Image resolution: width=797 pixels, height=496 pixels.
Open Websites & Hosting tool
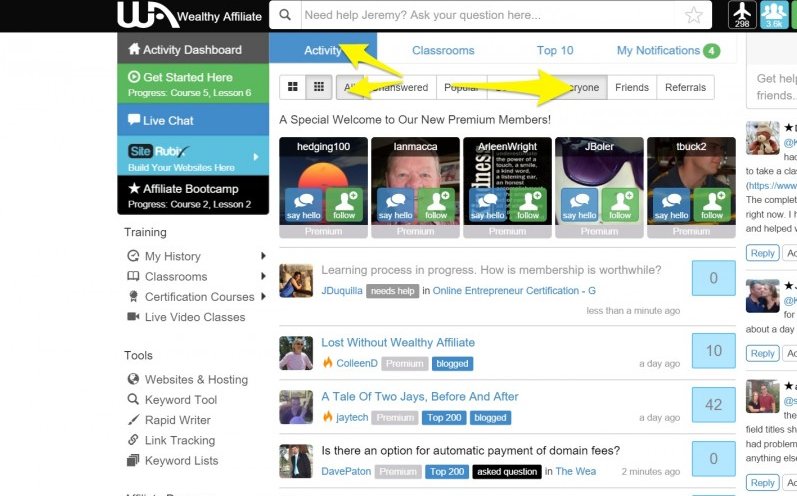pos(188,380)
